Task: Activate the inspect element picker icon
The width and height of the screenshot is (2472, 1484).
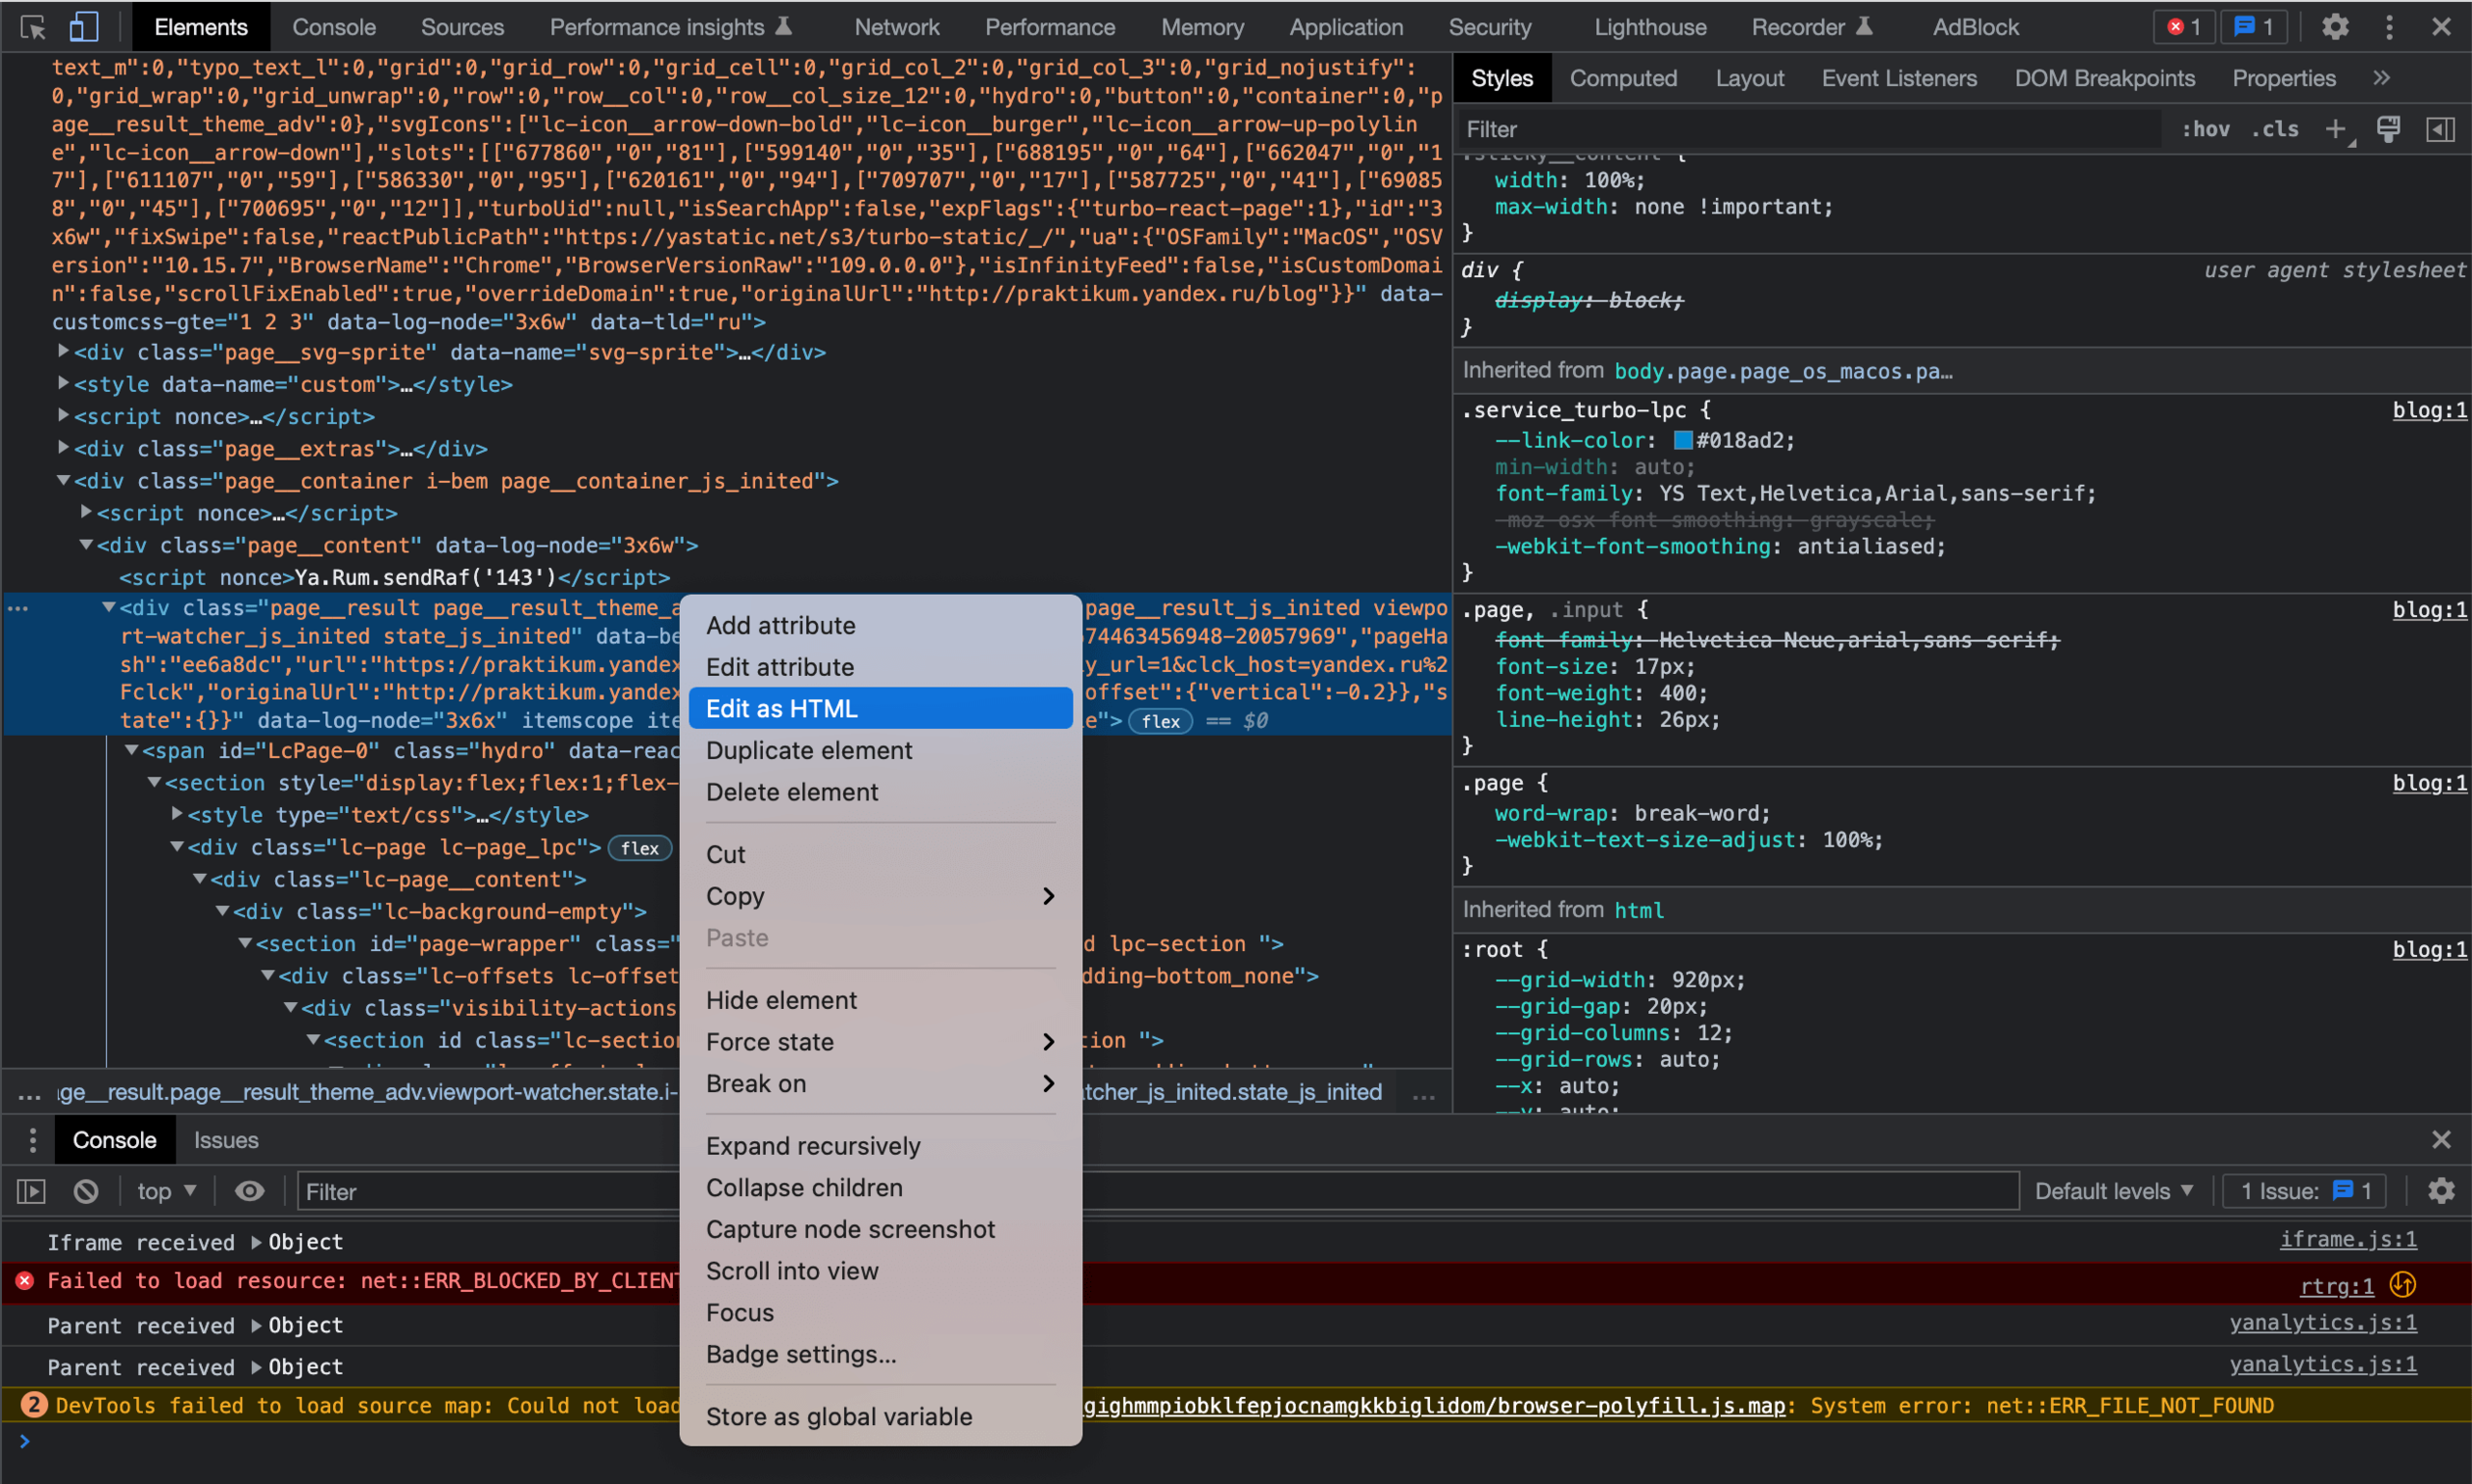Action: (x=32, y=27)
